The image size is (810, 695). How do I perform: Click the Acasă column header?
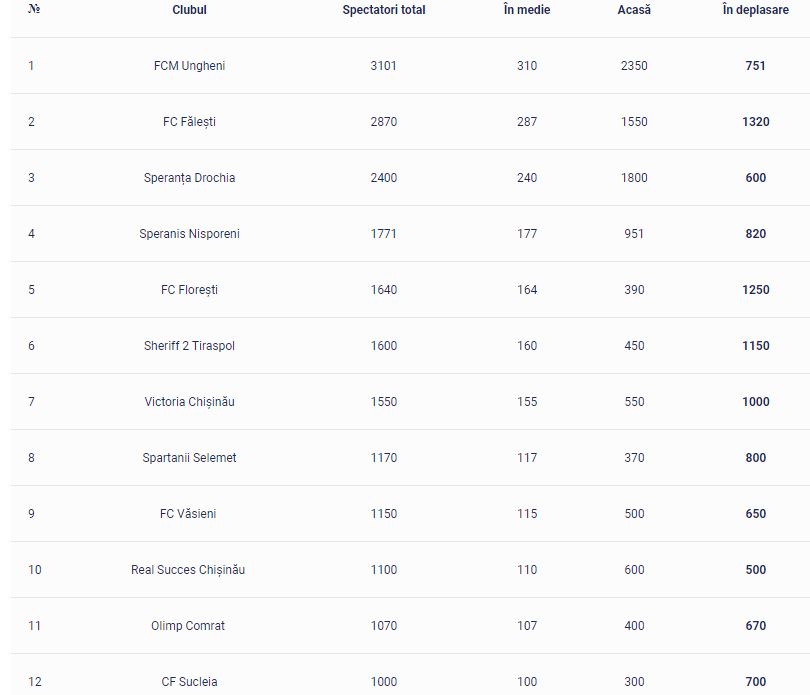(x=634, y=10)
